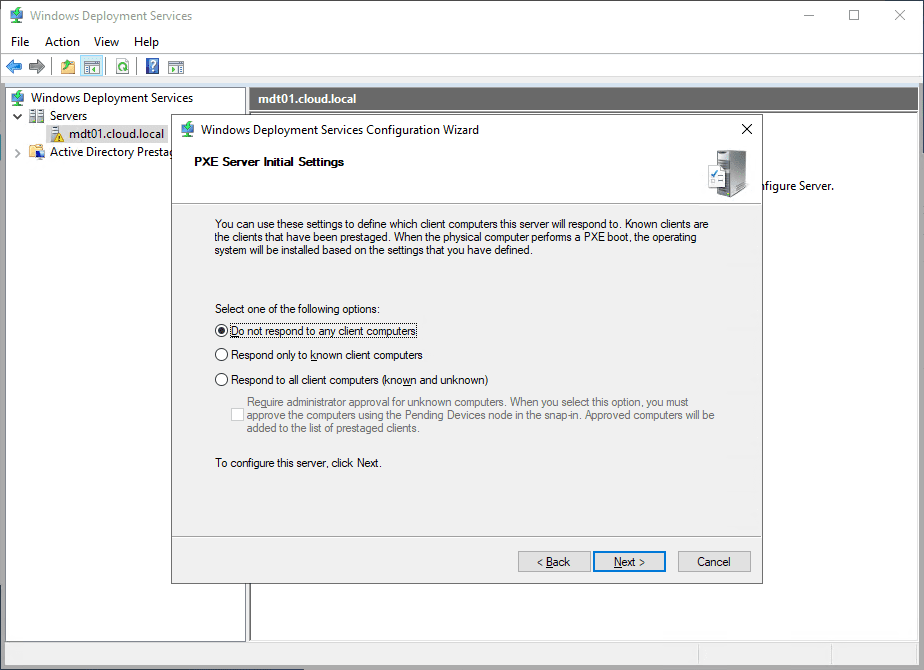Toggle the show/hide action pane icon
This screenshot has height=670, width=924.
coord(176,67)
